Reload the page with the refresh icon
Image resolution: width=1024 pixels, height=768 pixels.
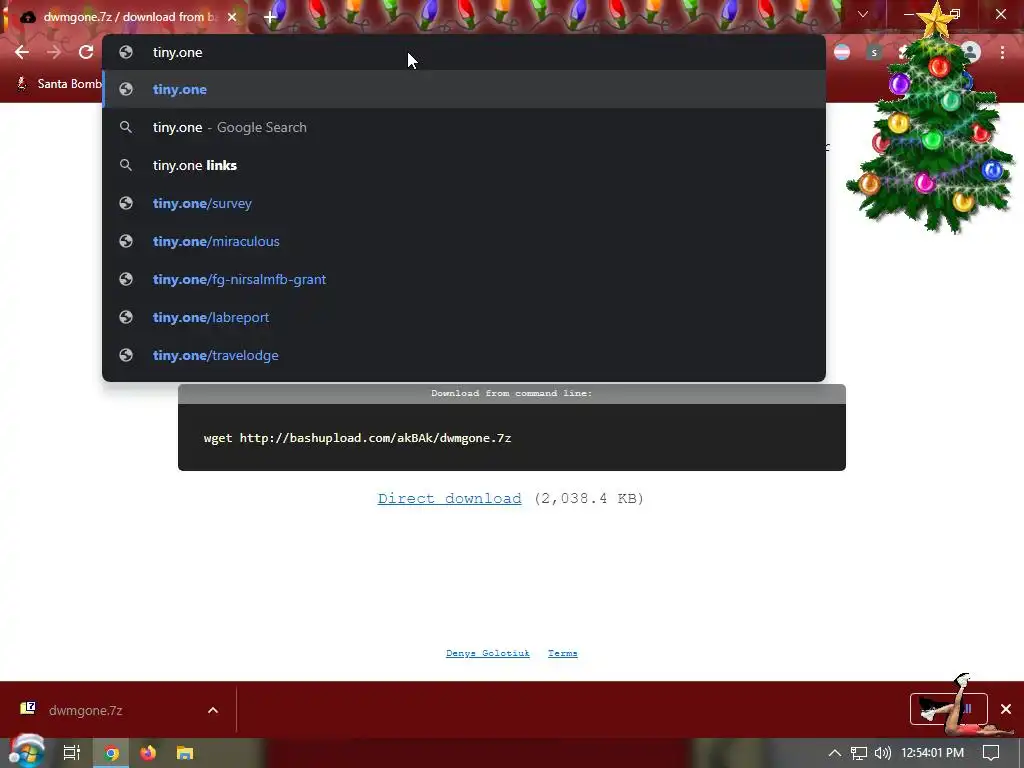tap(86, 52)
